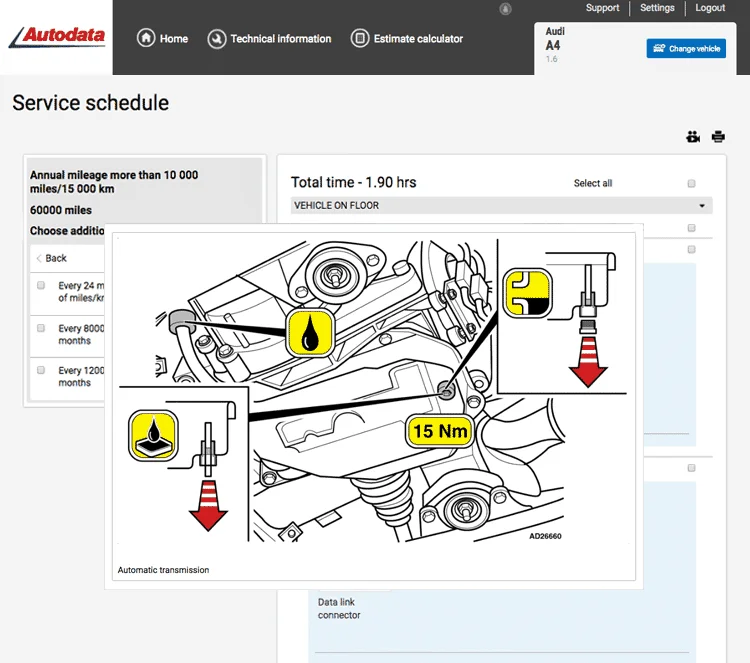Open the Support menu link
Viewport: 750px width, 663px height.
[602, 8]
